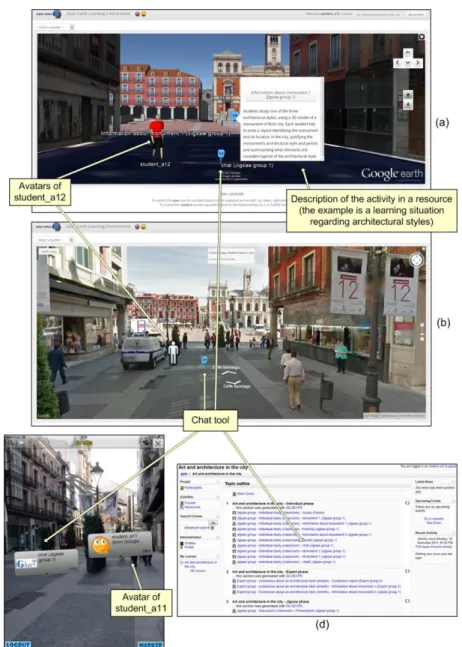Tap the camera icon in mobile app toolbar
462x647 pixels.
point(146,443)
